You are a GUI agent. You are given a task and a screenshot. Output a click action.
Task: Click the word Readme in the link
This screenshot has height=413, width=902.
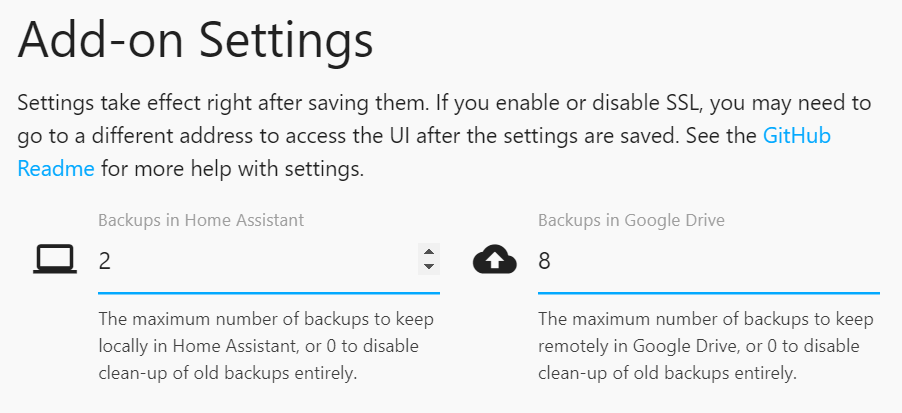click(x=56, y=168)
